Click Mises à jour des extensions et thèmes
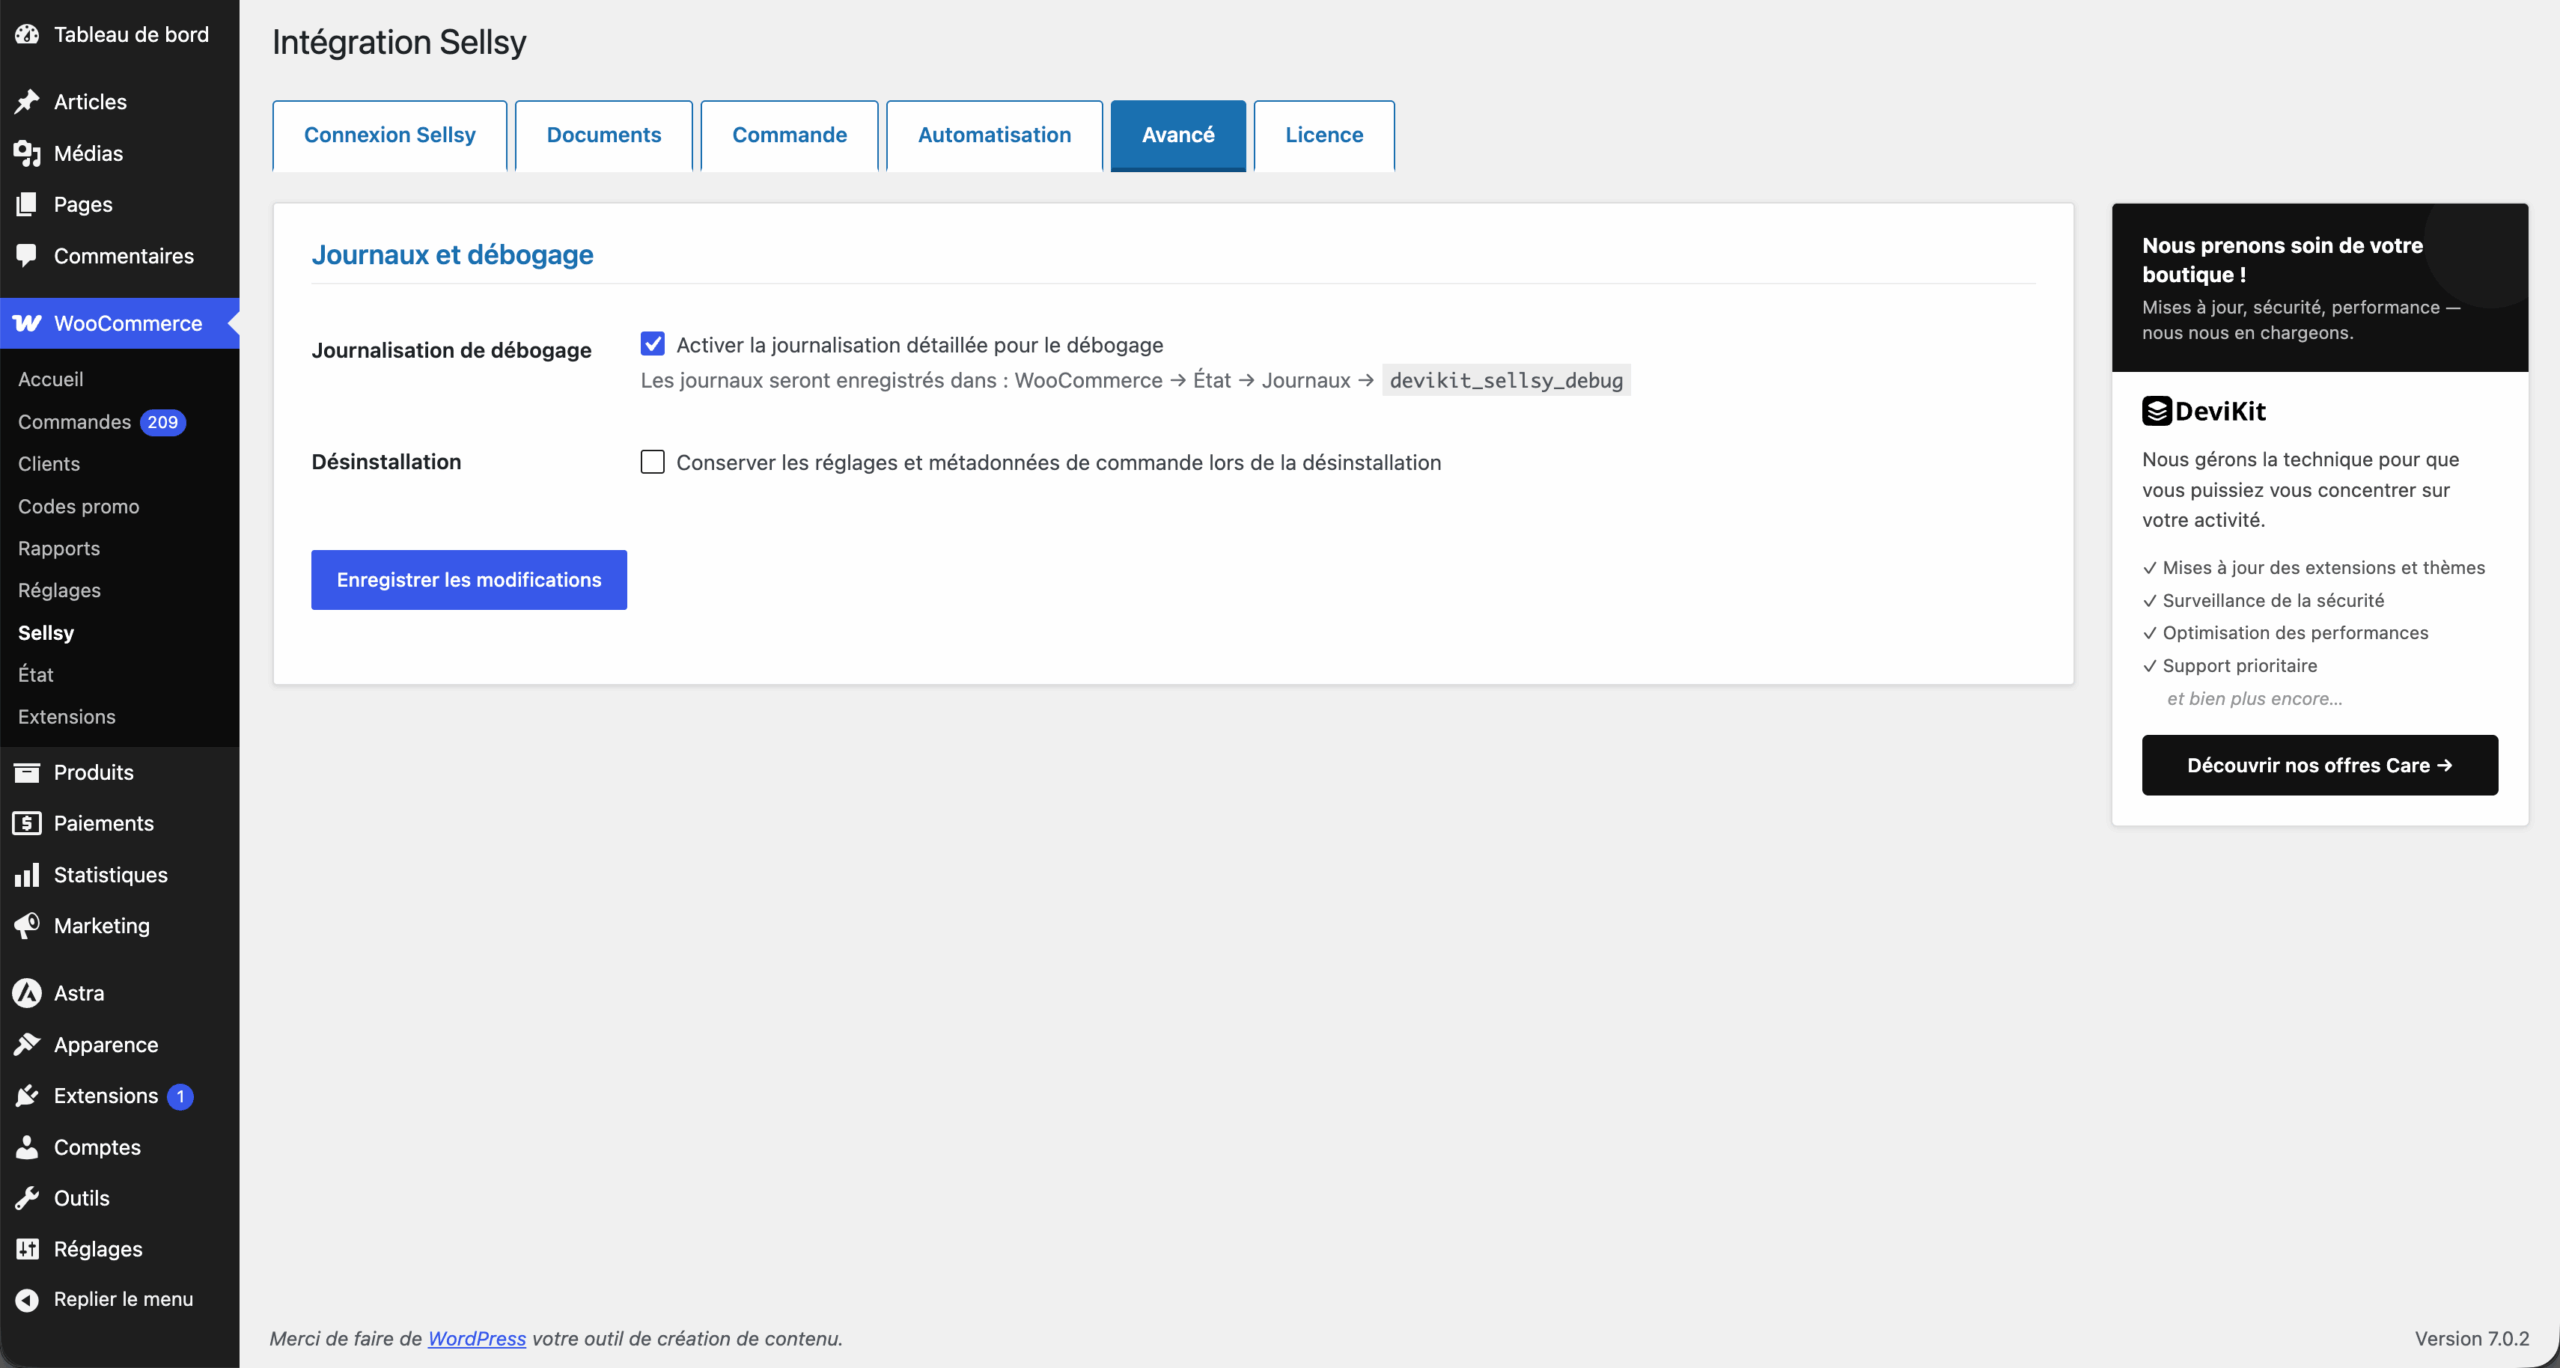Screen dimensions: 2560x1368 [2324, 568]
